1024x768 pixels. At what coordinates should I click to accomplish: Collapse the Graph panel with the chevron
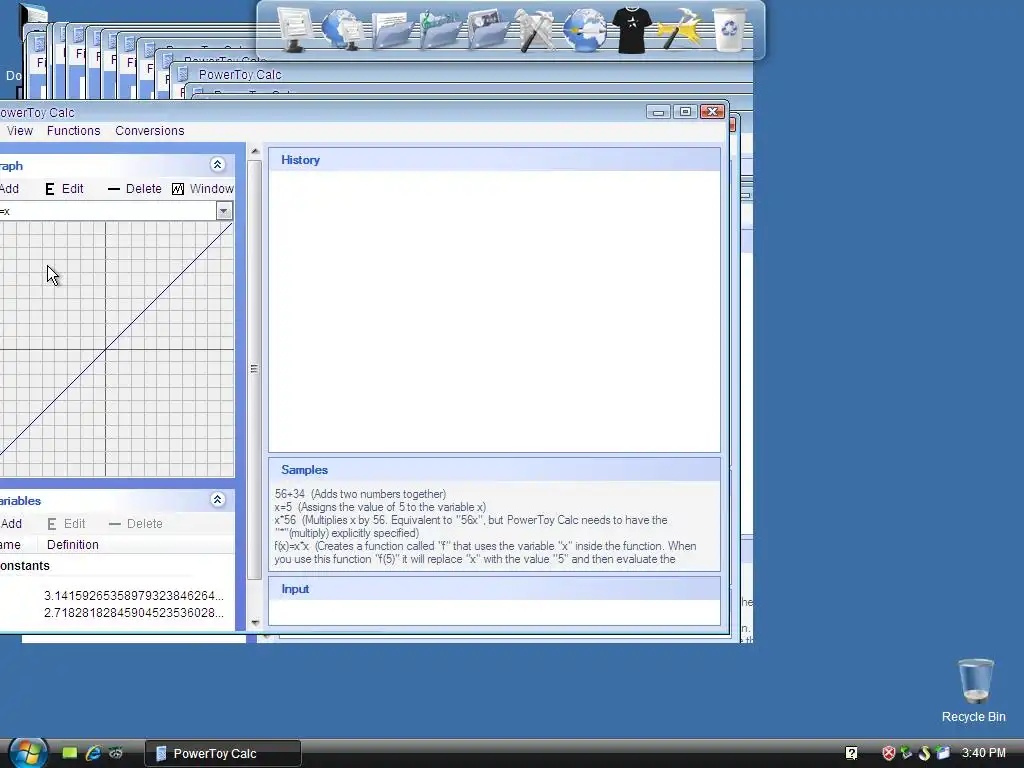coord(217,165)
